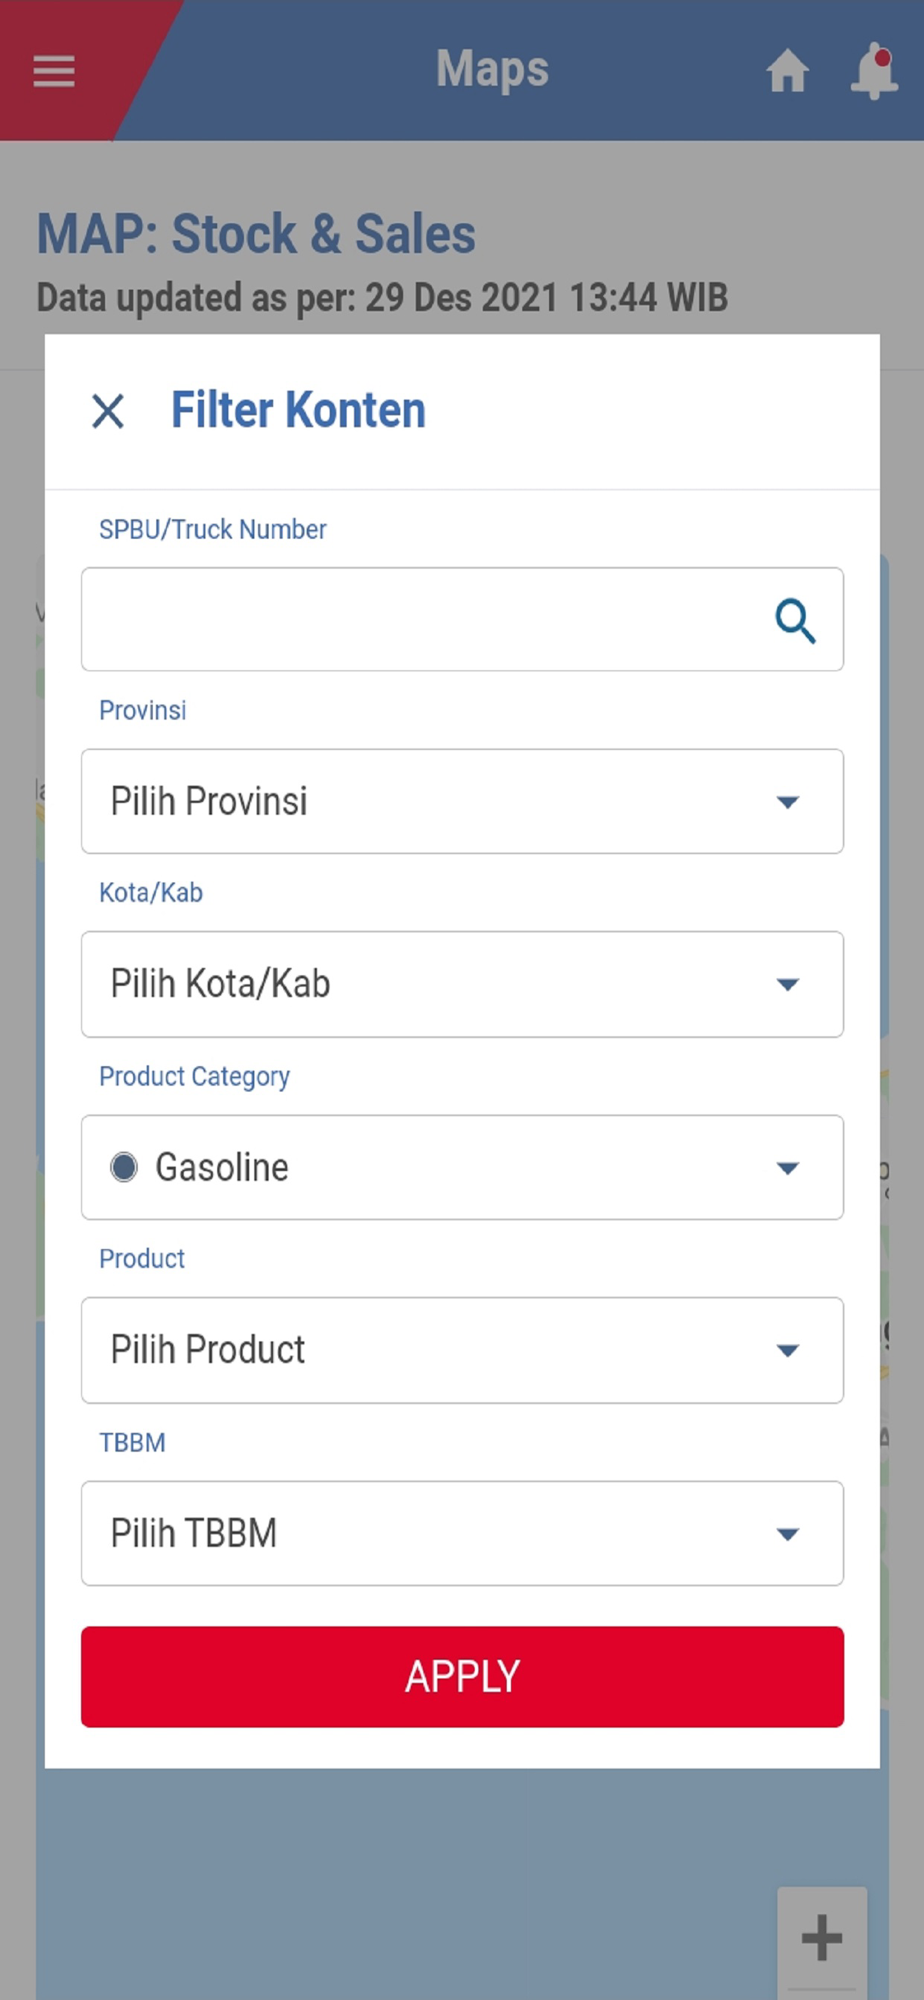Open the hamburger menu
The height and width of the screenshot is (2000, 924).
[x=54, y=70]
